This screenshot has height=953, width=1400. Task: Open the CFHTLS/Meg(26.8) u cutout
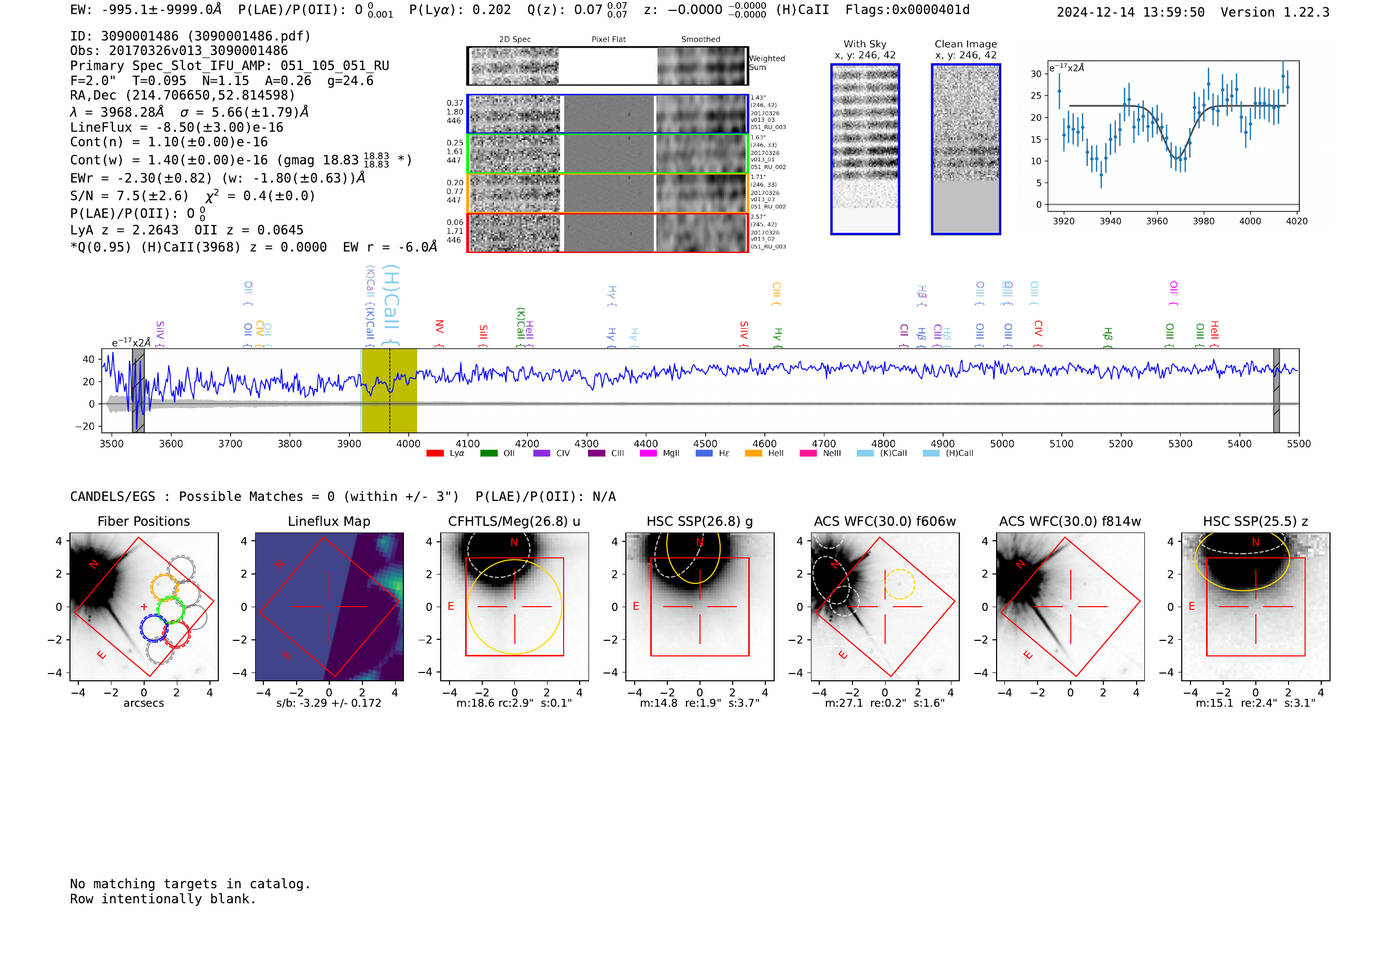point(514,607)
